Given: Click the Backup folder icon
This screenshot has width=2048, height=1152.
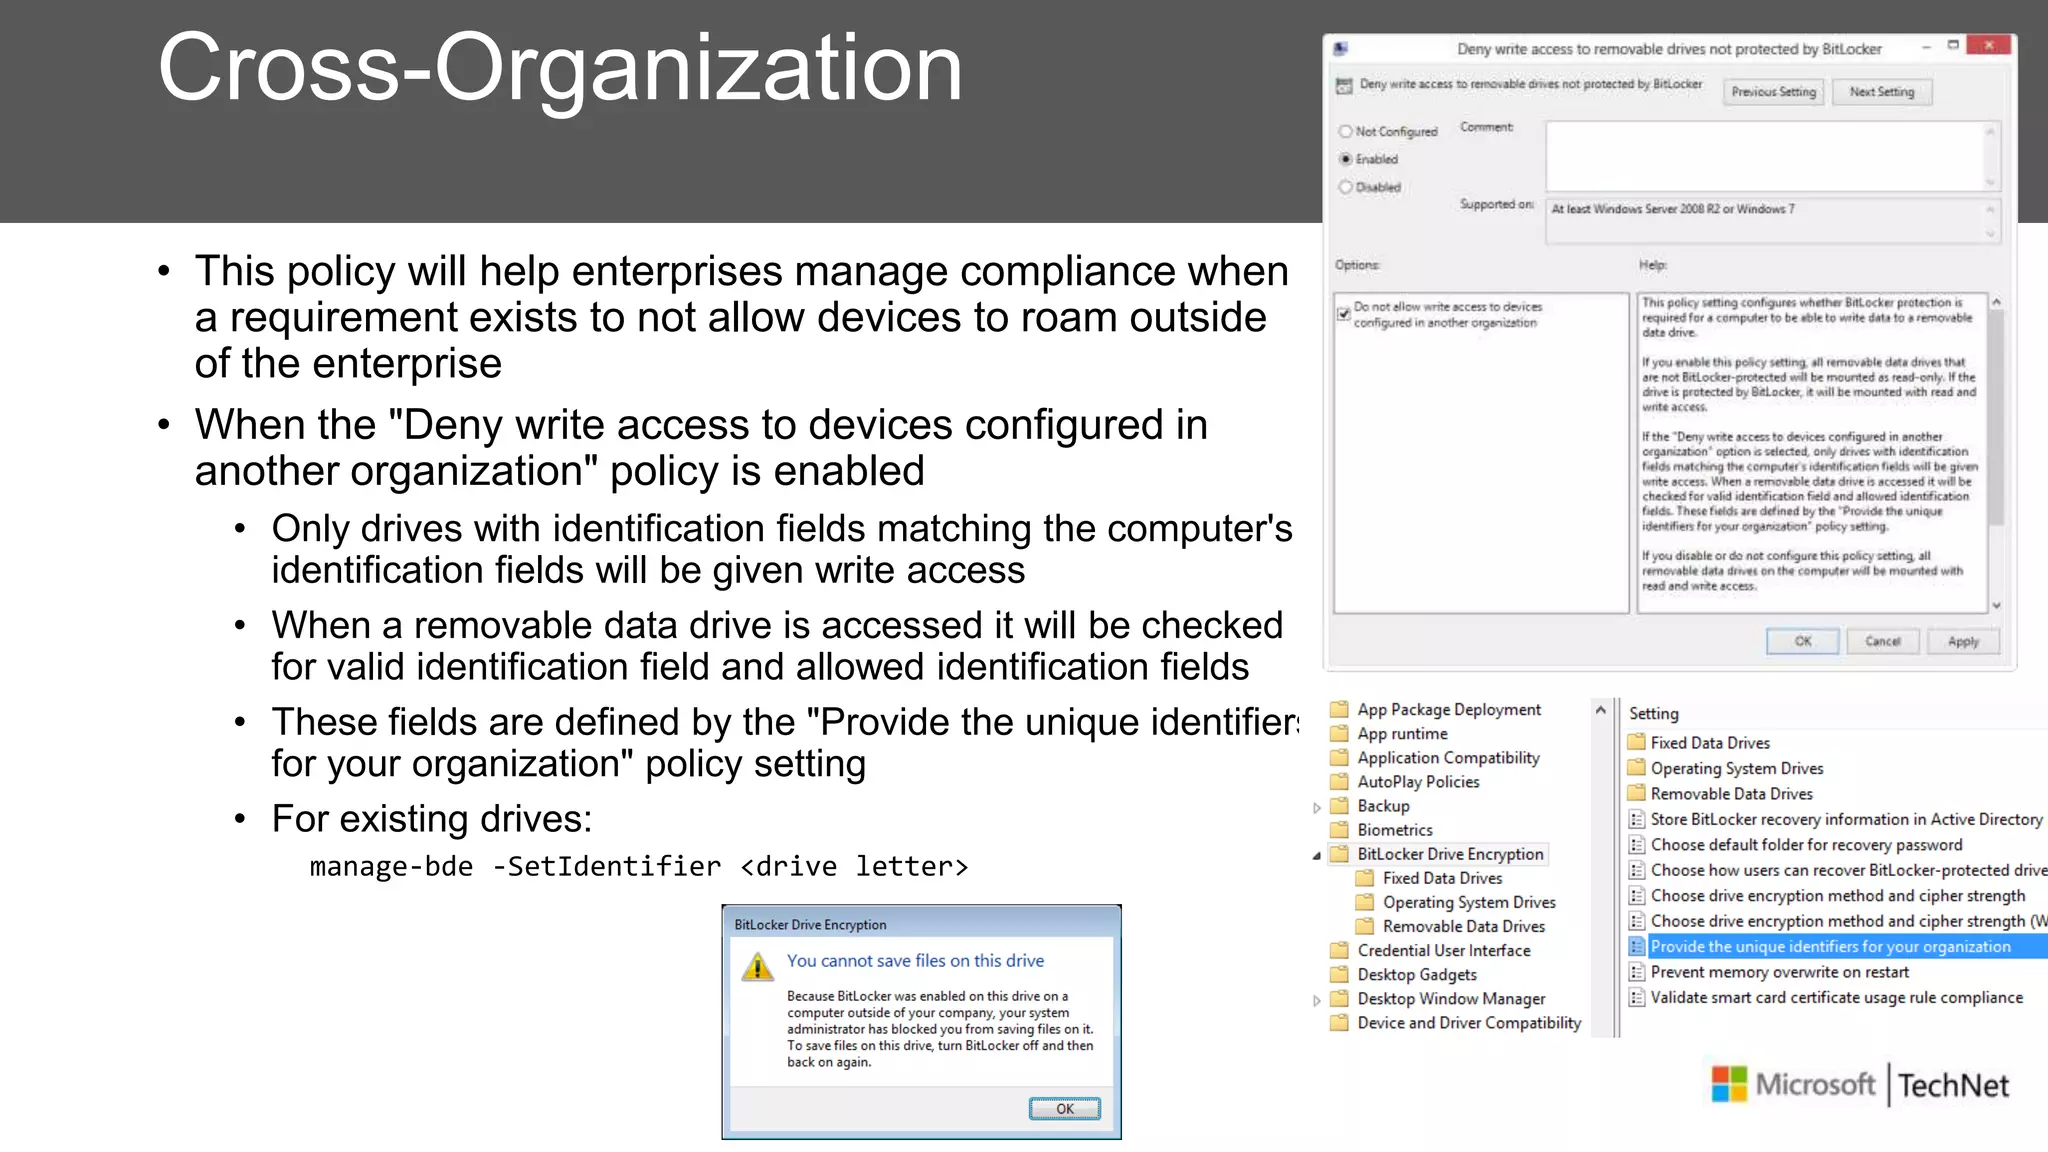Looking at the screenshot, I should point(1339,805).
